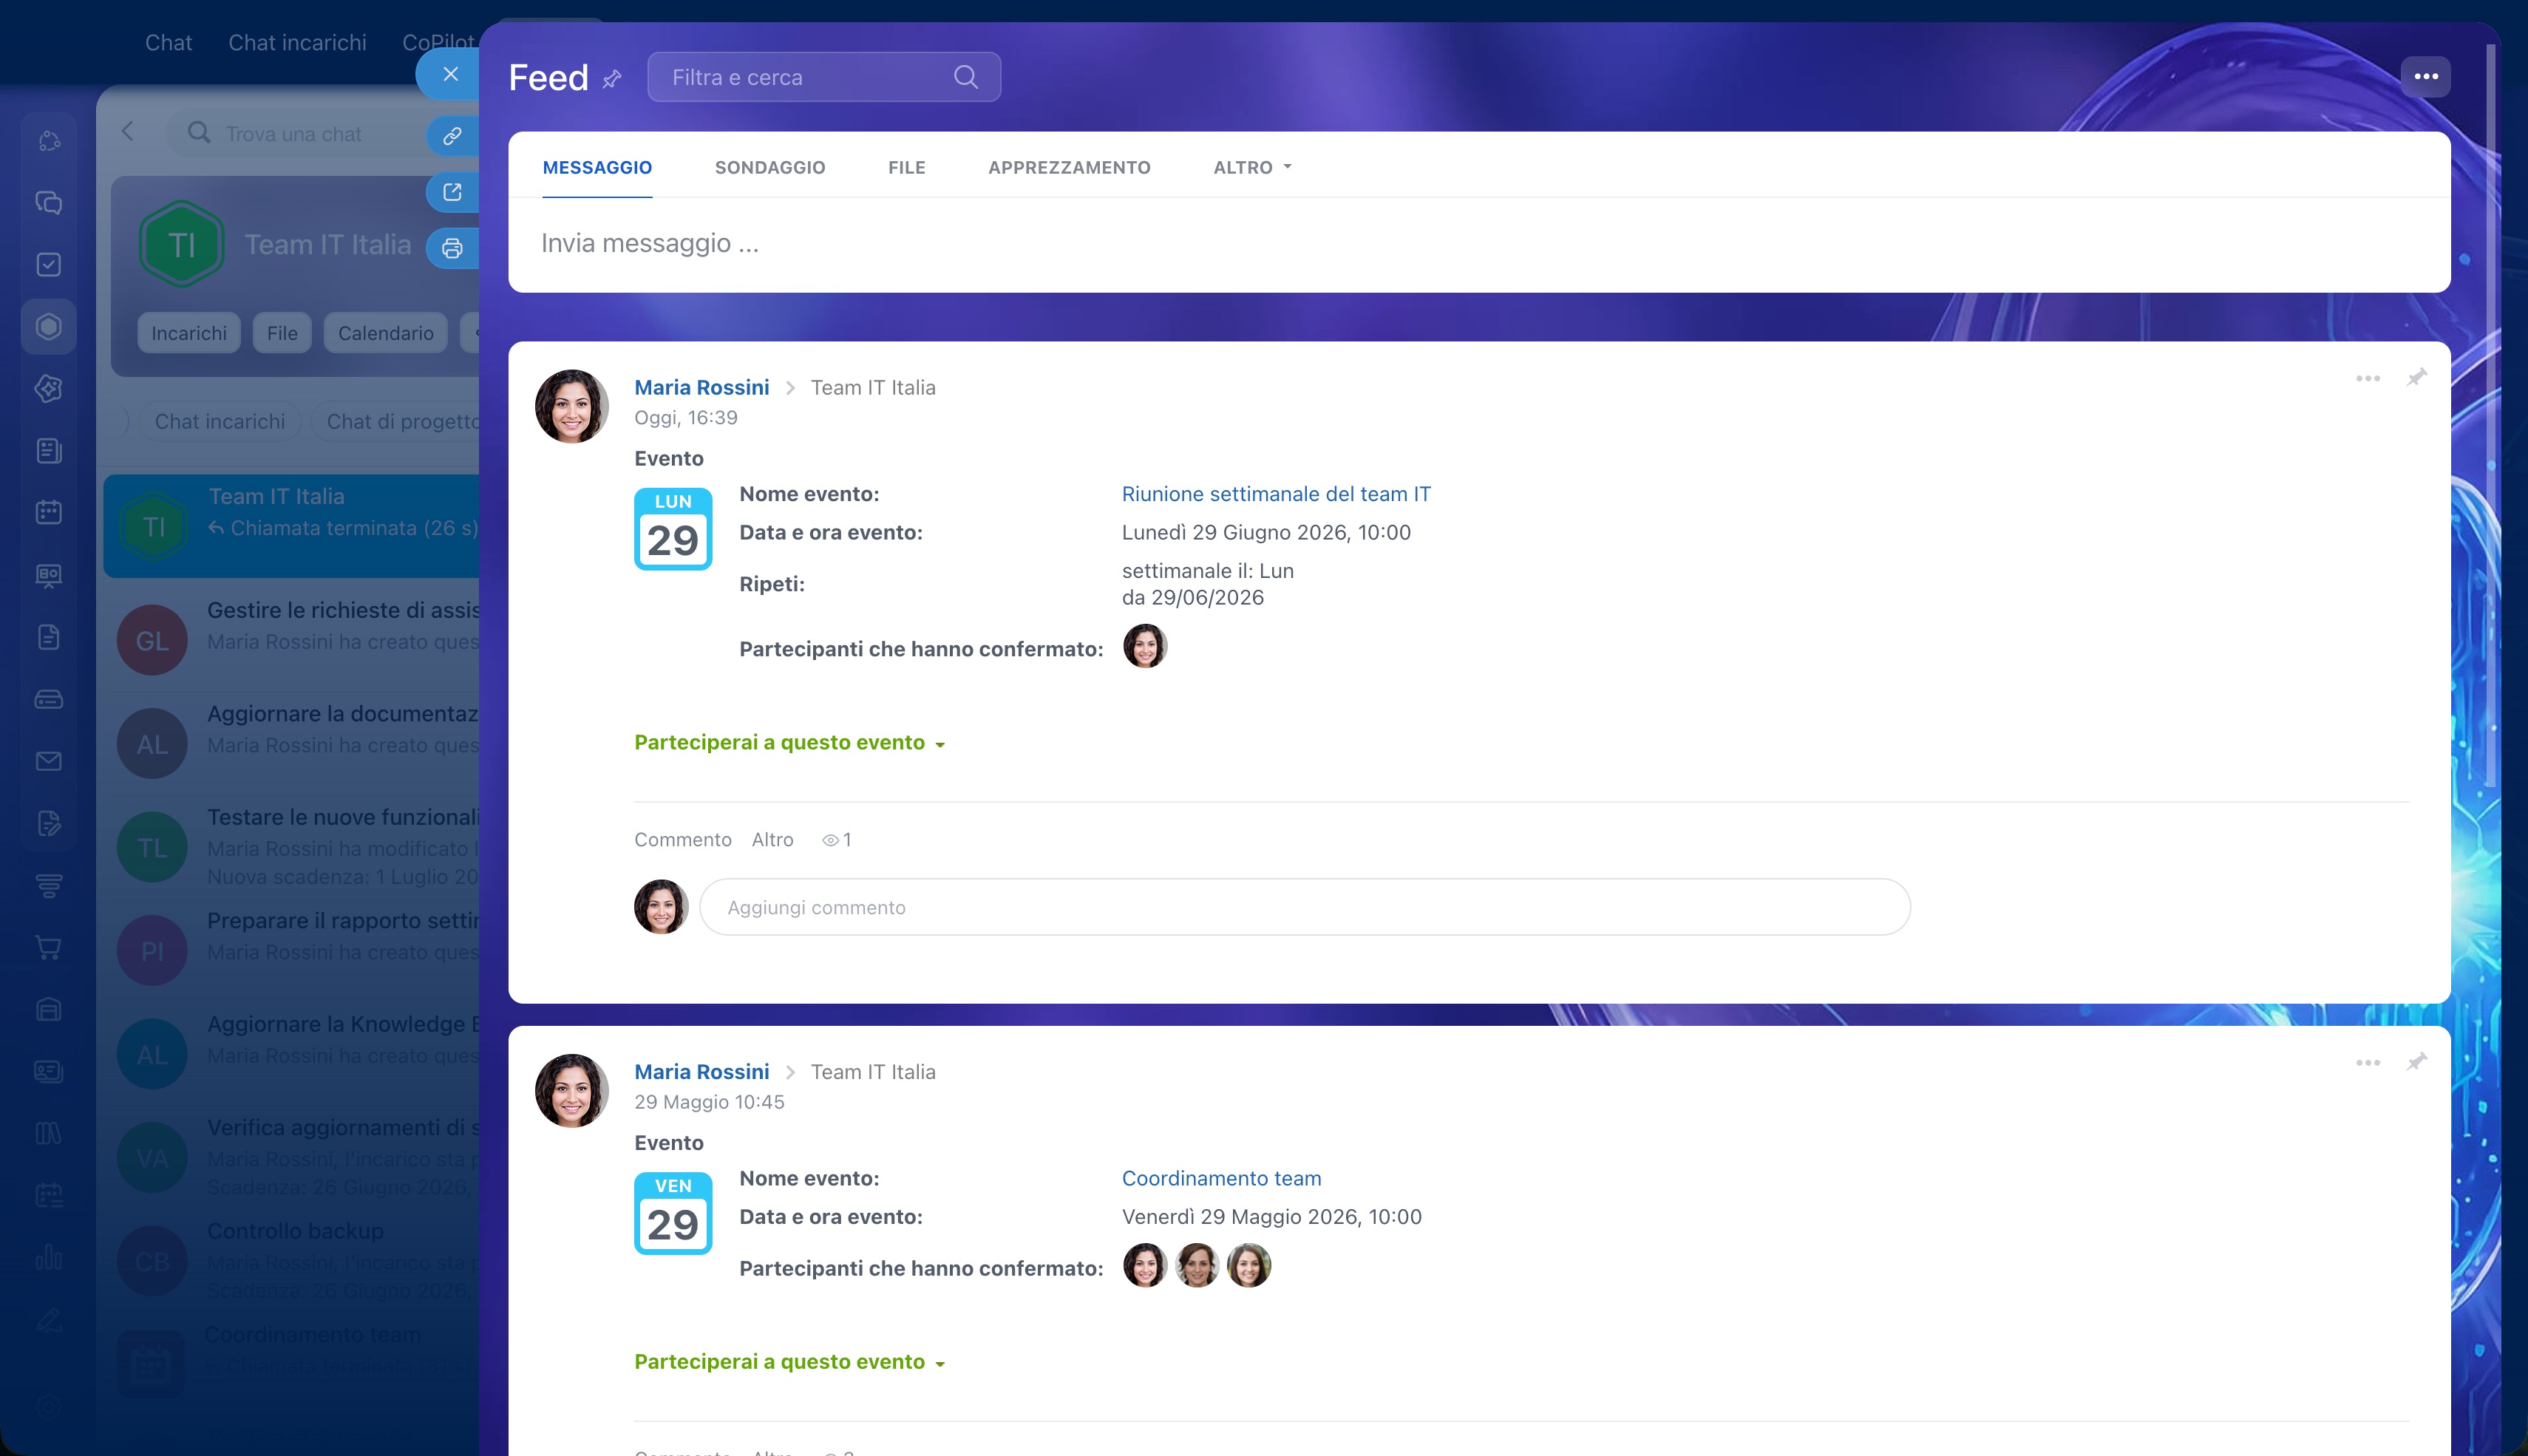Open Chat tab in top menu
Screen dimensions: 2528x1456
[168, 43]
